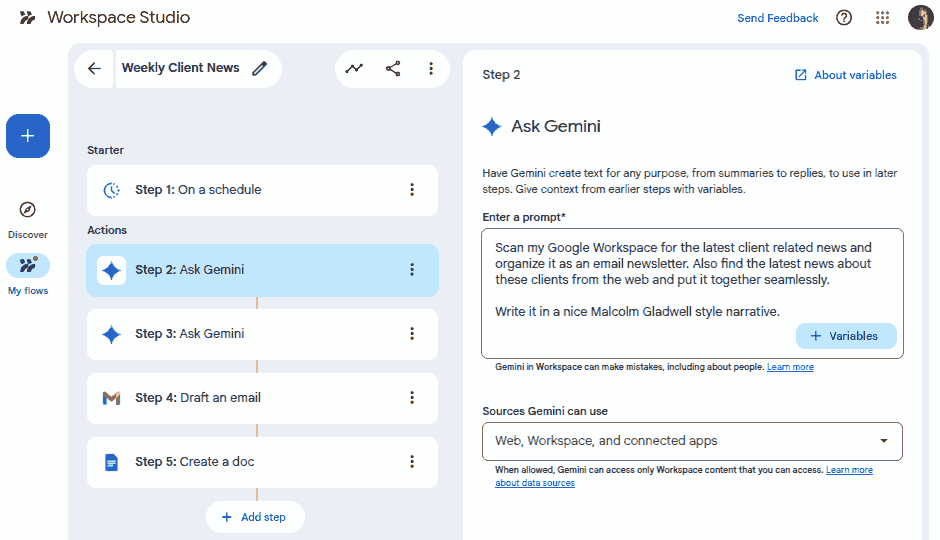The height and width of the screenshot is (540, 940).
Task: Open Discover compass icon in sidebar
Action: 28,210
